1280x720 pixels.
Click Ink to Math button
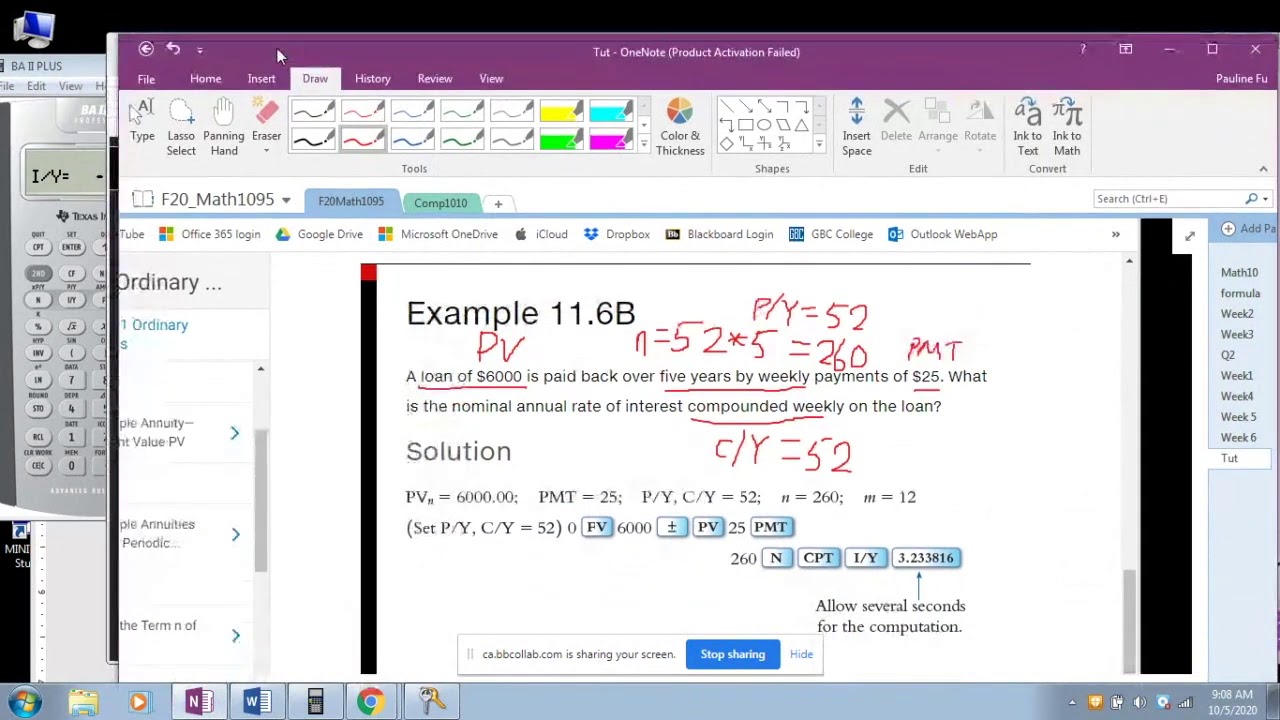[1067, 127]
